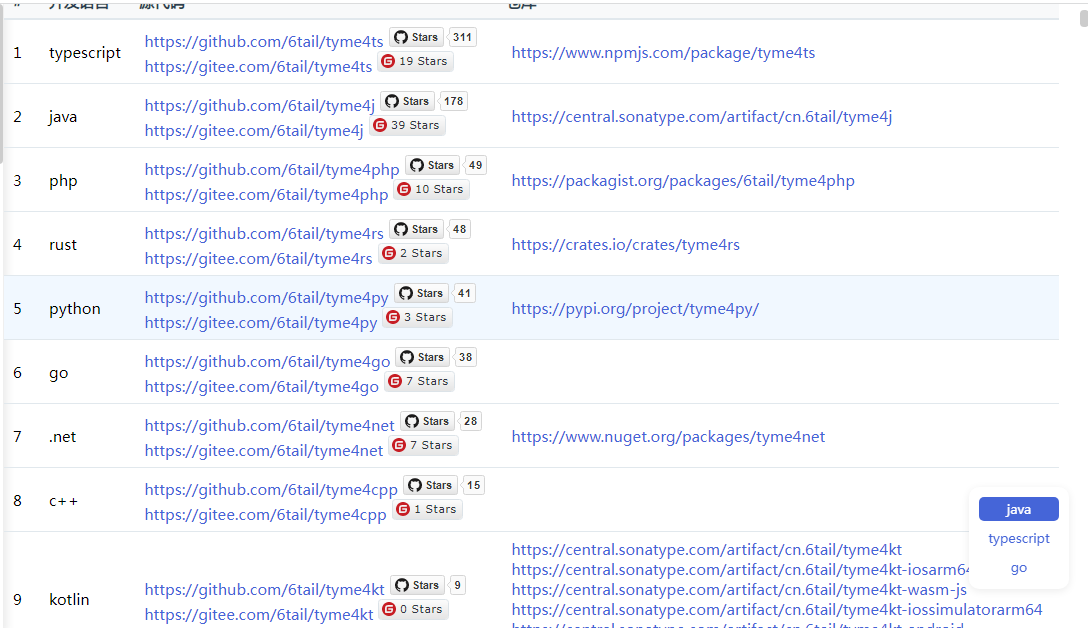Open github.com/6tail/tyme4kt link
The image size is (1088, 628).
coord(264,589)
